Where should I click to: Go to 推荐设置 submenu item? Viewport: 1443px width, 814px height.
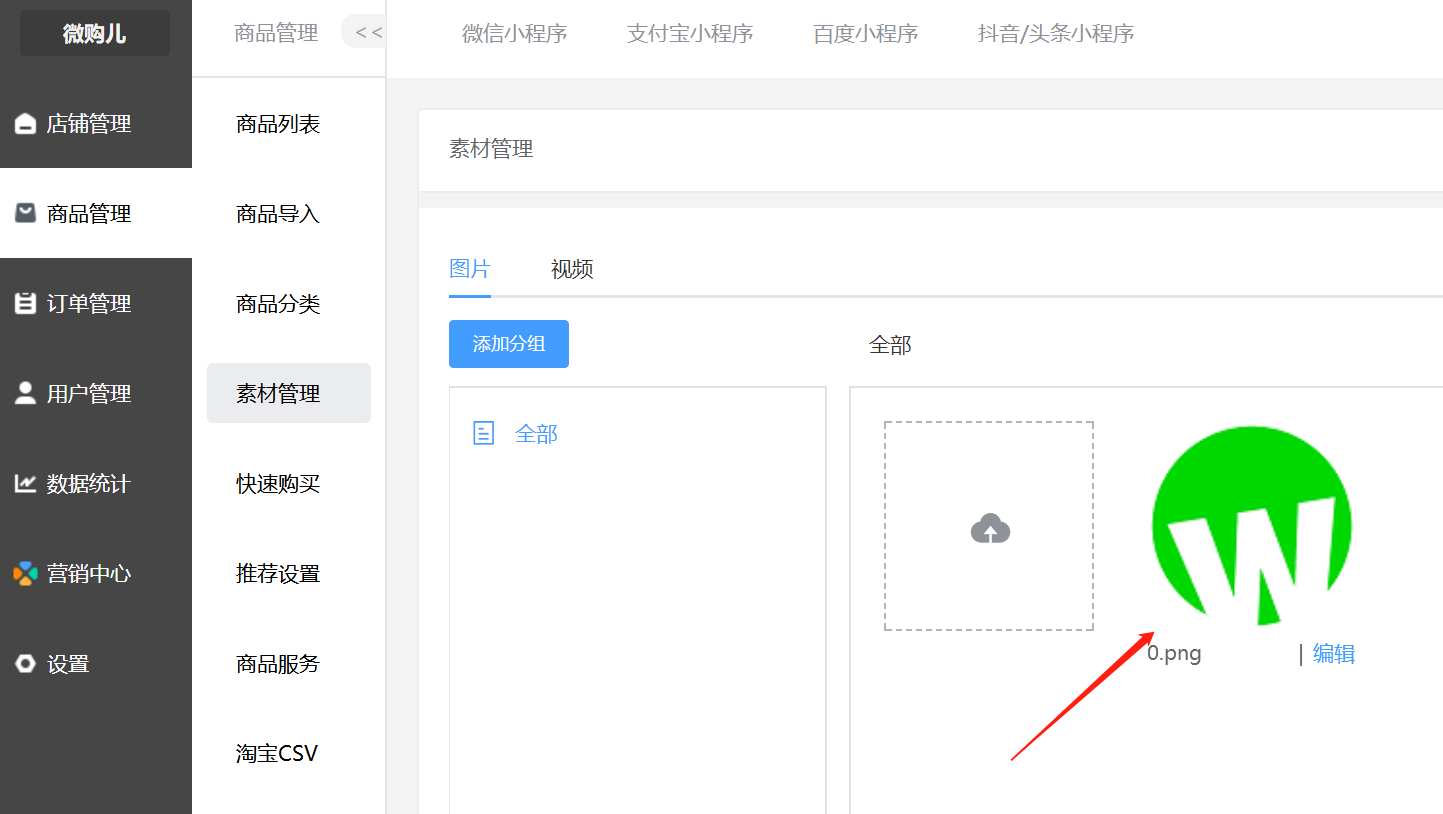point(278,574)
